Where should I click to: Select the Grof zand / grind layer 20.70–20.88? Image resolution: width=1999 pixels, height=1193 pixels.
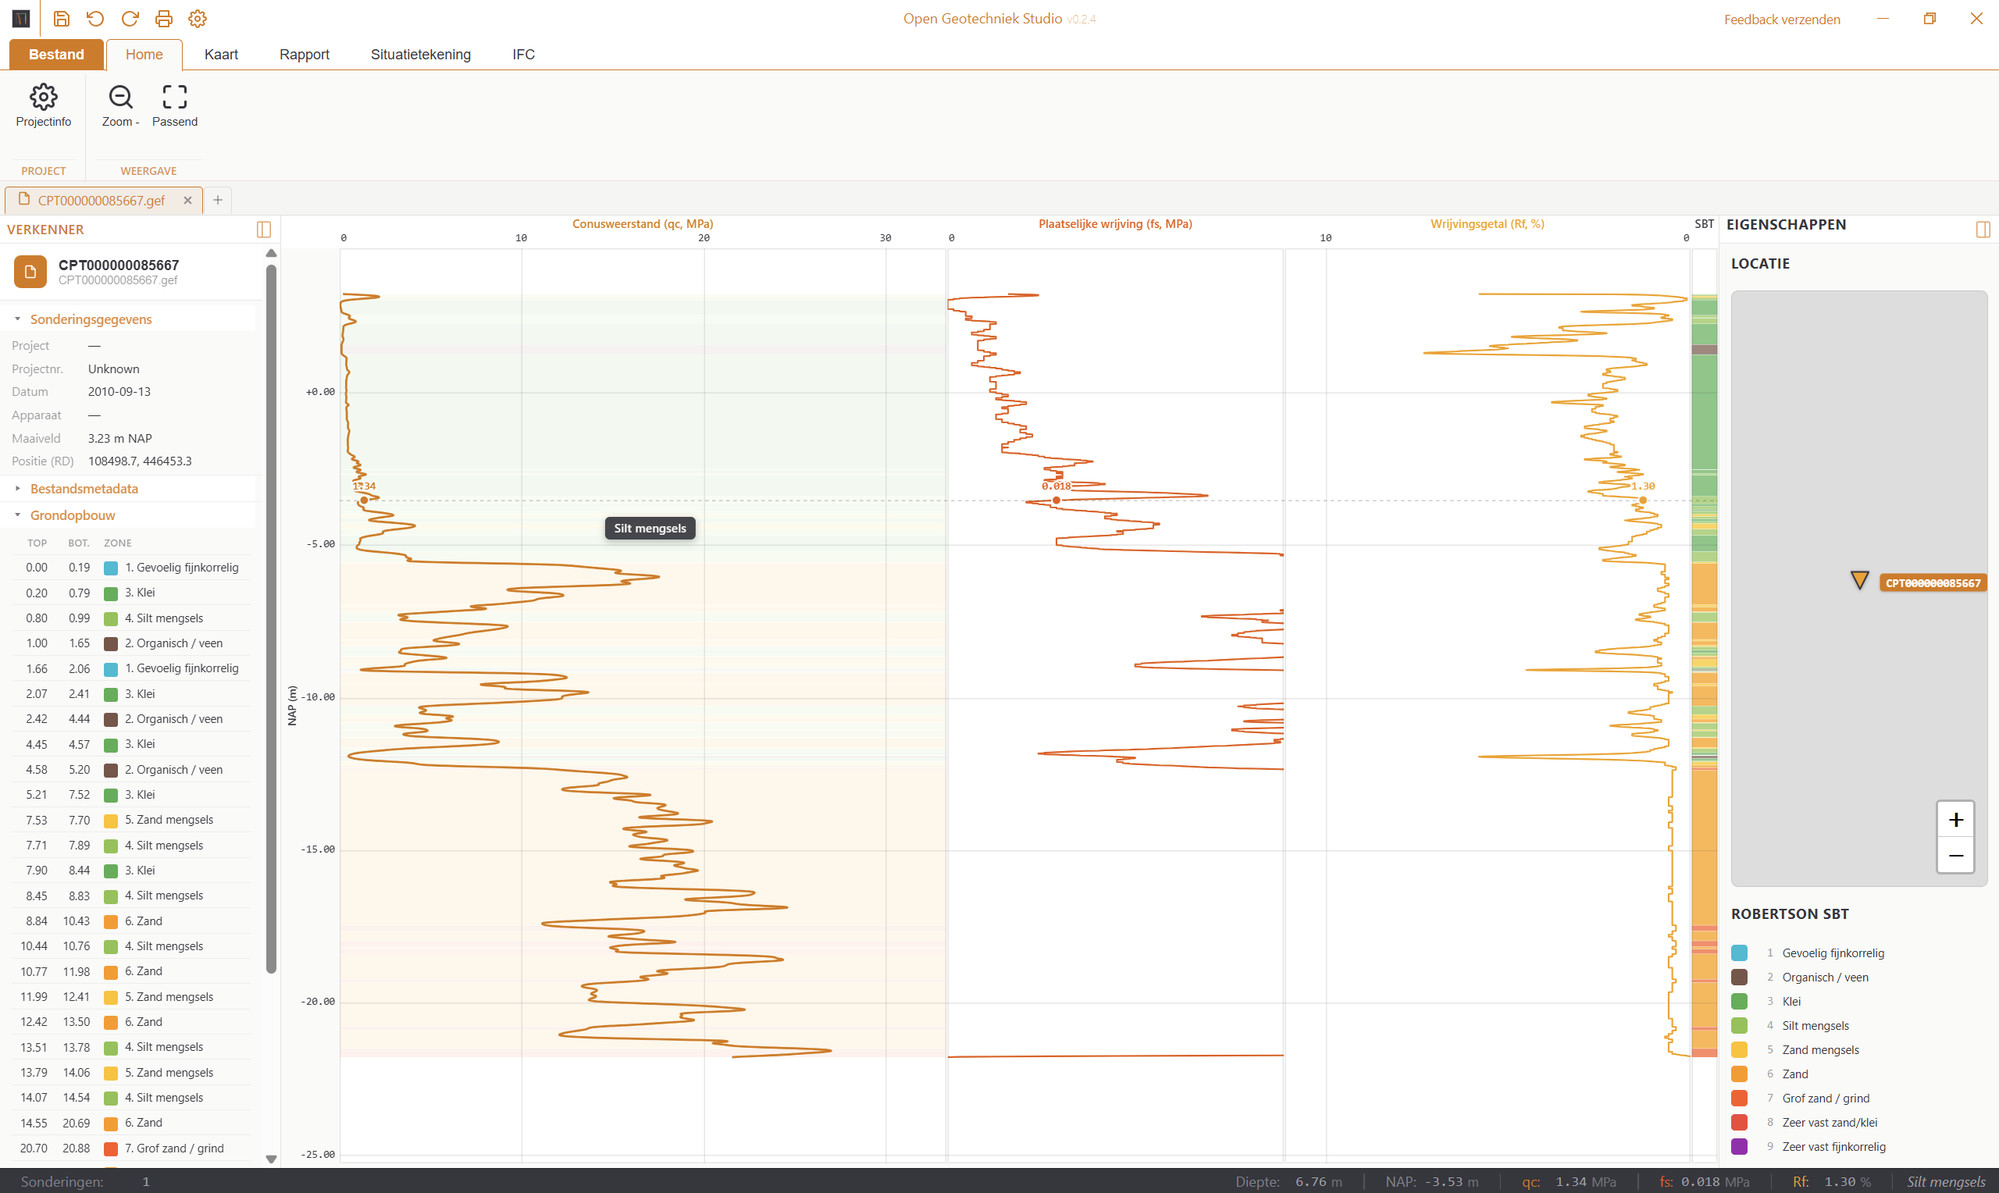[131, 1148]
